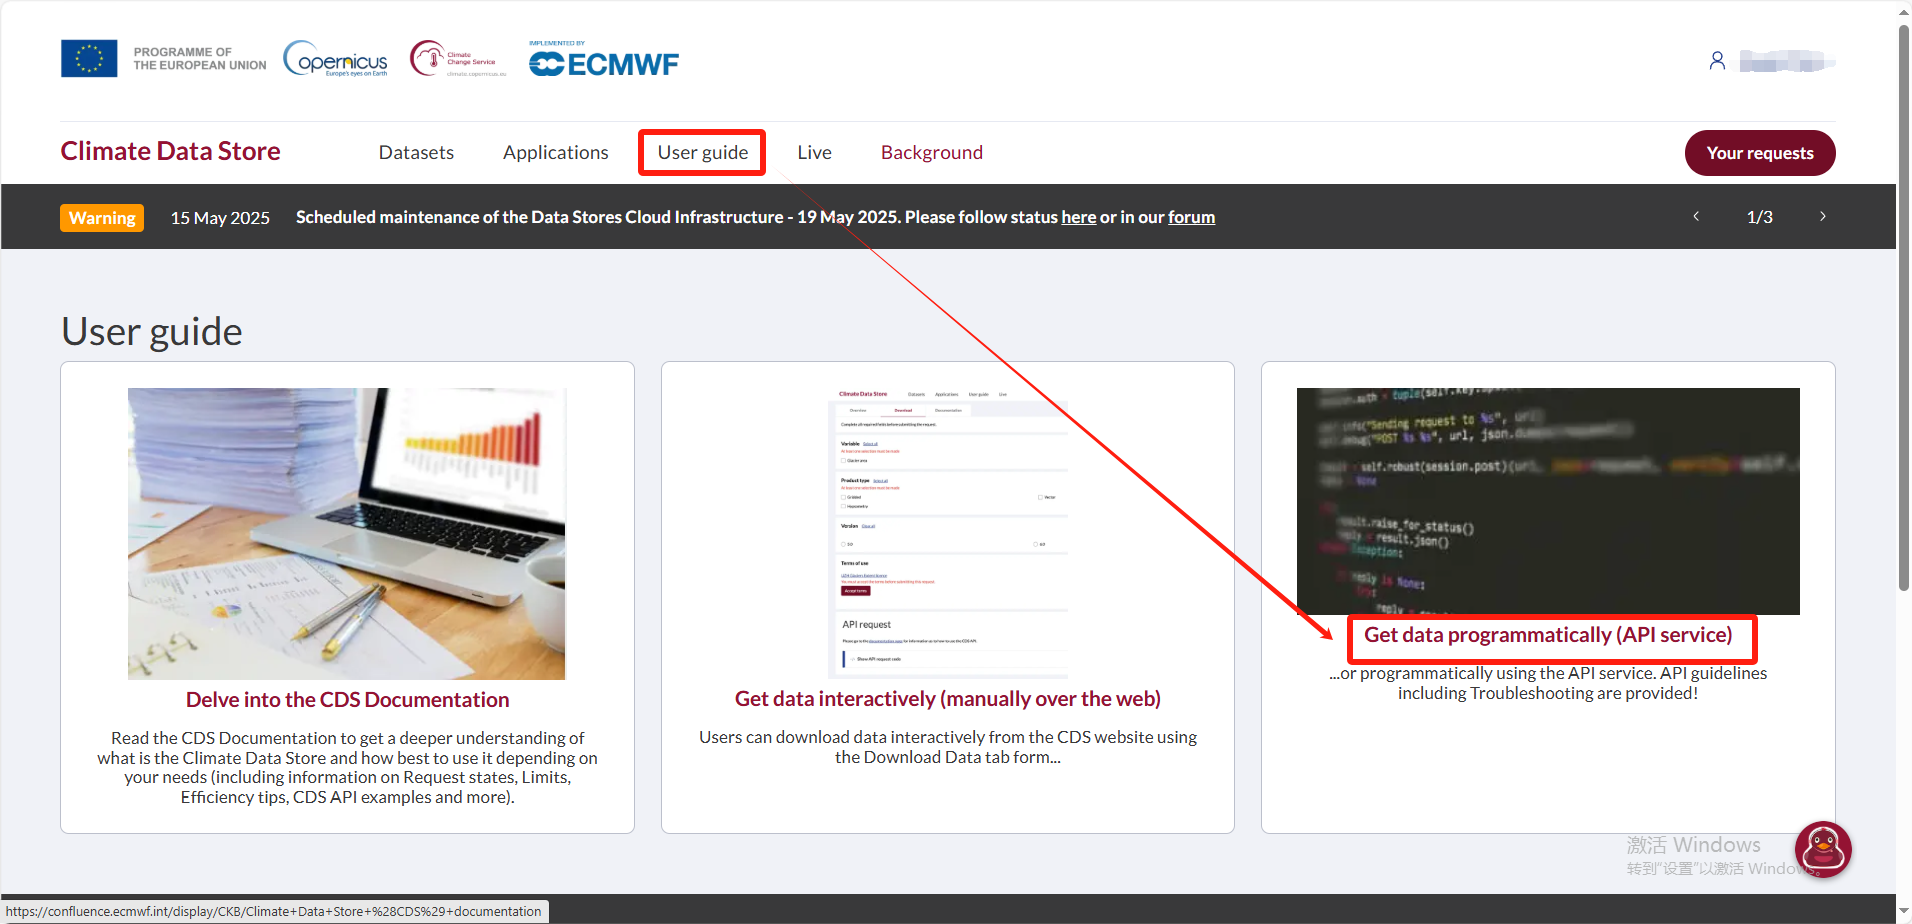Click the Download Data tab form description text
This screenshot has width=1912, height=924.
pos(948,747)
